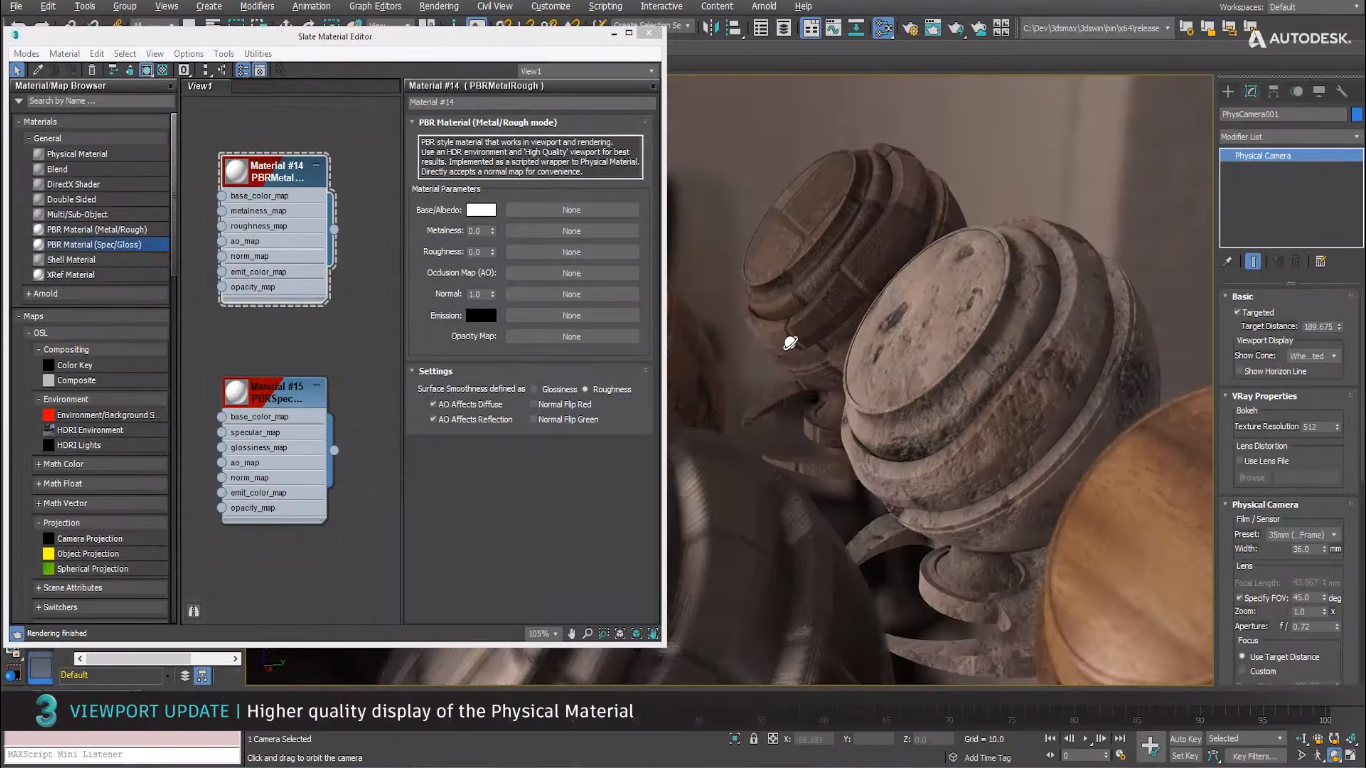Toggle the Targeted checkbox
The width and height of the screenshot is (1366, 768).
[1237, 312]
